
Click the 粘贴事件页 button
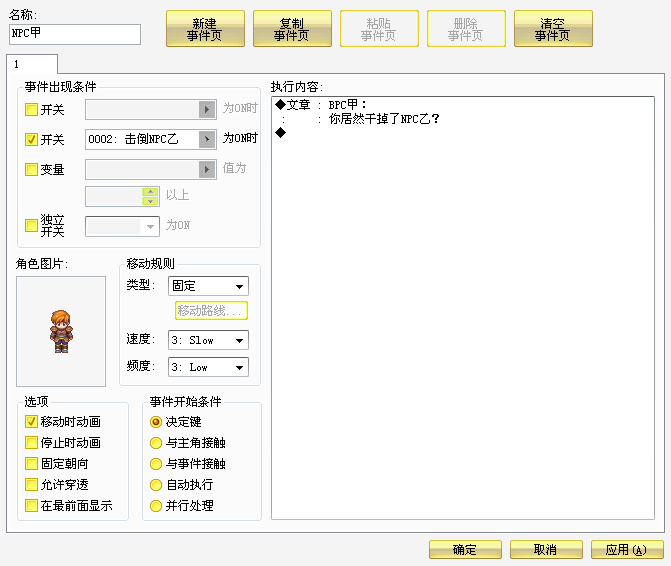click(379, 29)
